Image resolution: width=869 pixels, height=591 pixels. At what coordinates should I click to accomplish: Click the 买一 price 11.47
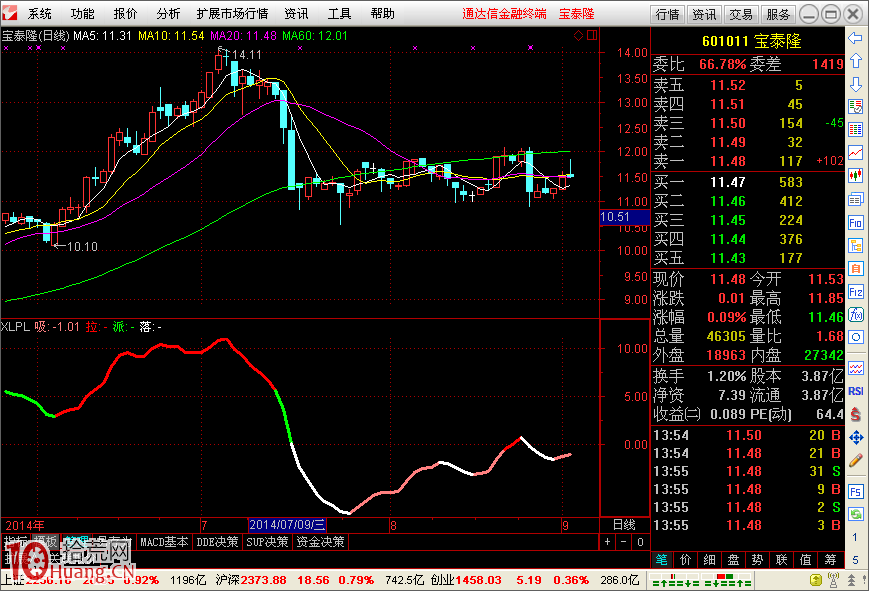click(728, 182)
